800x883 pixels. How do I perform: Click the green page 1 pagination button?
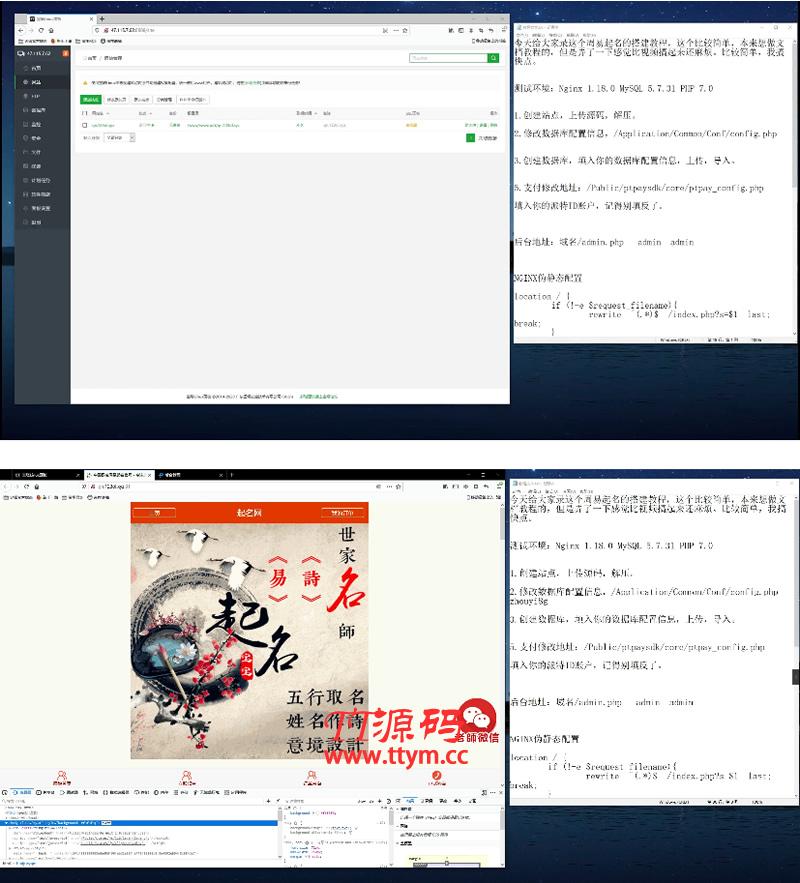[x=471, y=138]
